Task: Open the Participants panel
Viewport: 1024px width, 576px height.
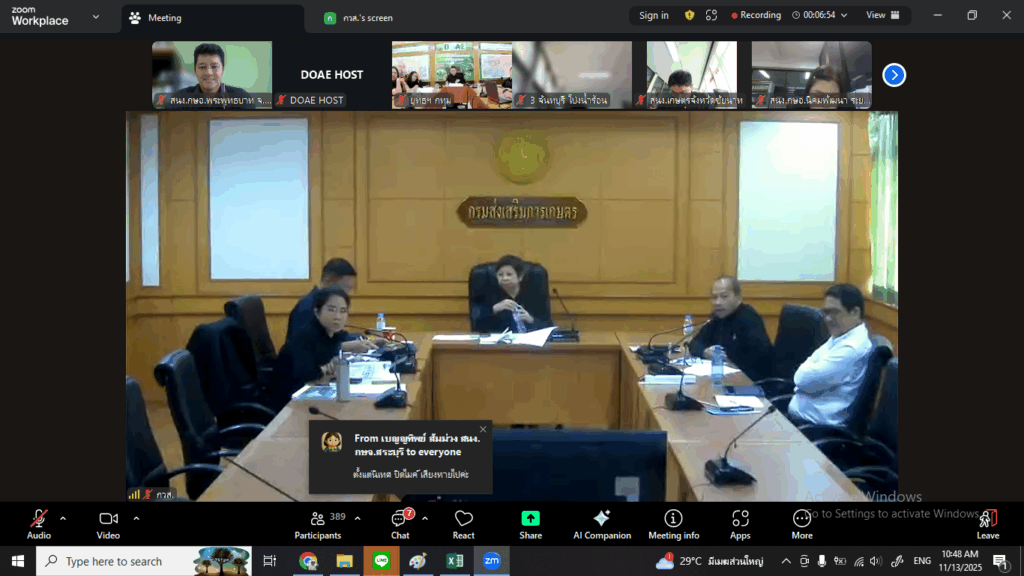Action: coord(318,519)
